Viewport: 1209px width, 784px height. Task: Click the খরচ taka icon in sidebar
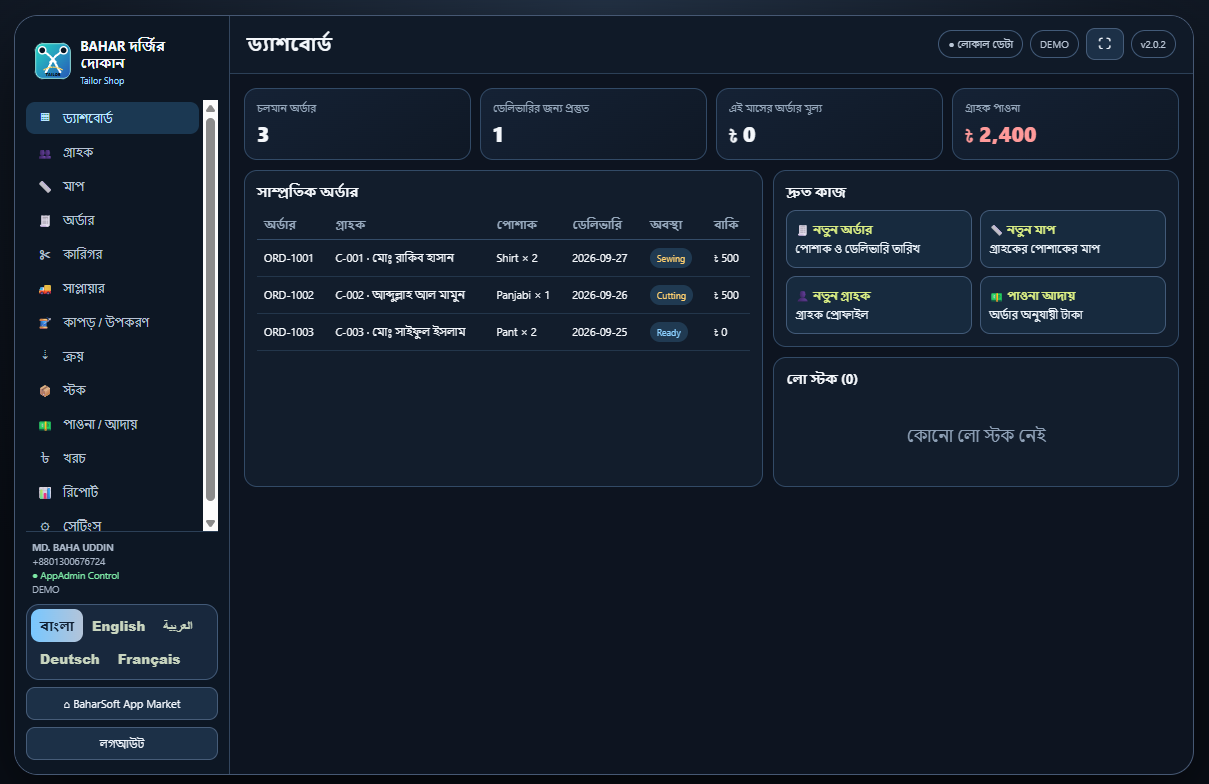[x=45, y=458]
